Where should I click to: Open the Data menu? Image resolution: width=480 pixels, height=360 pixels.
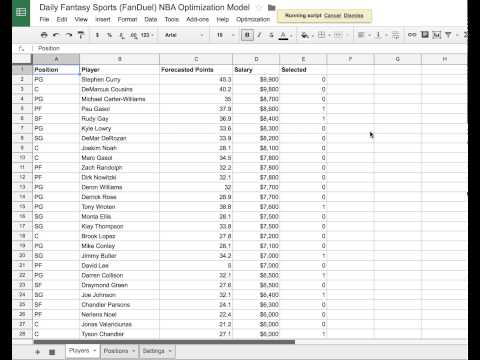pyautogui.click(x=151, y=19)
